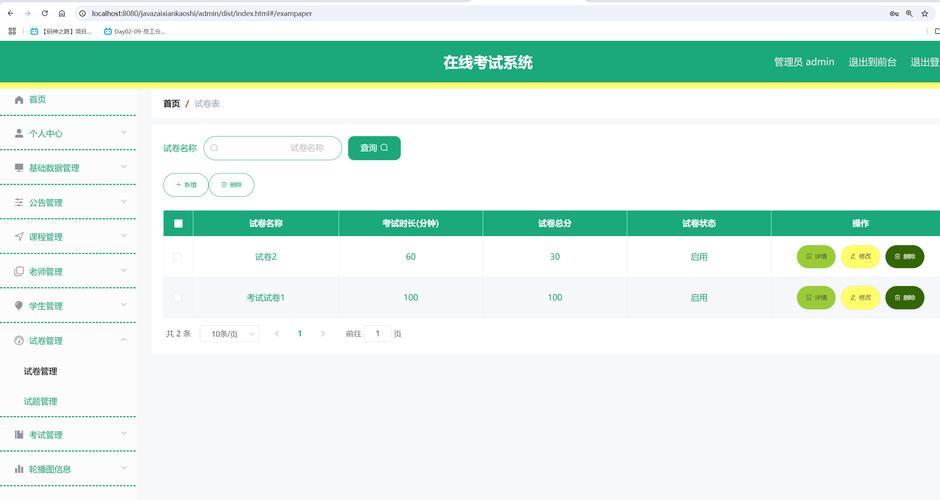Select the checkbox for row 考试试卷1

[177, 297]
